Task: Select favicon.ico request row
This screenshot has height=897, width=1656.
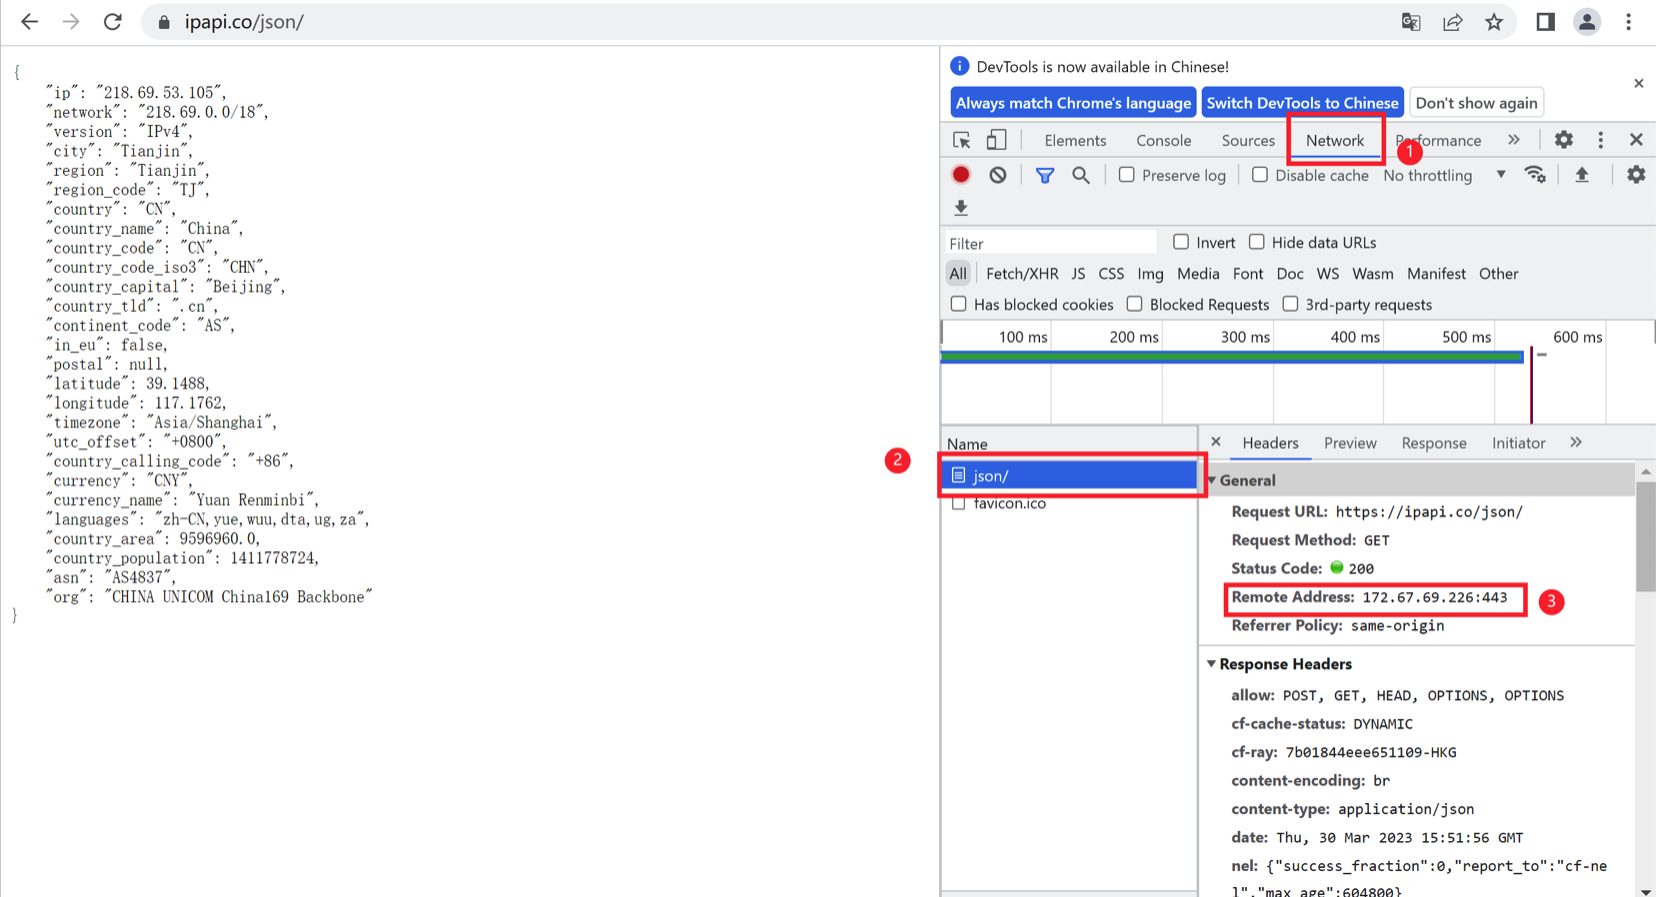Action: [x=1070, y=503]
